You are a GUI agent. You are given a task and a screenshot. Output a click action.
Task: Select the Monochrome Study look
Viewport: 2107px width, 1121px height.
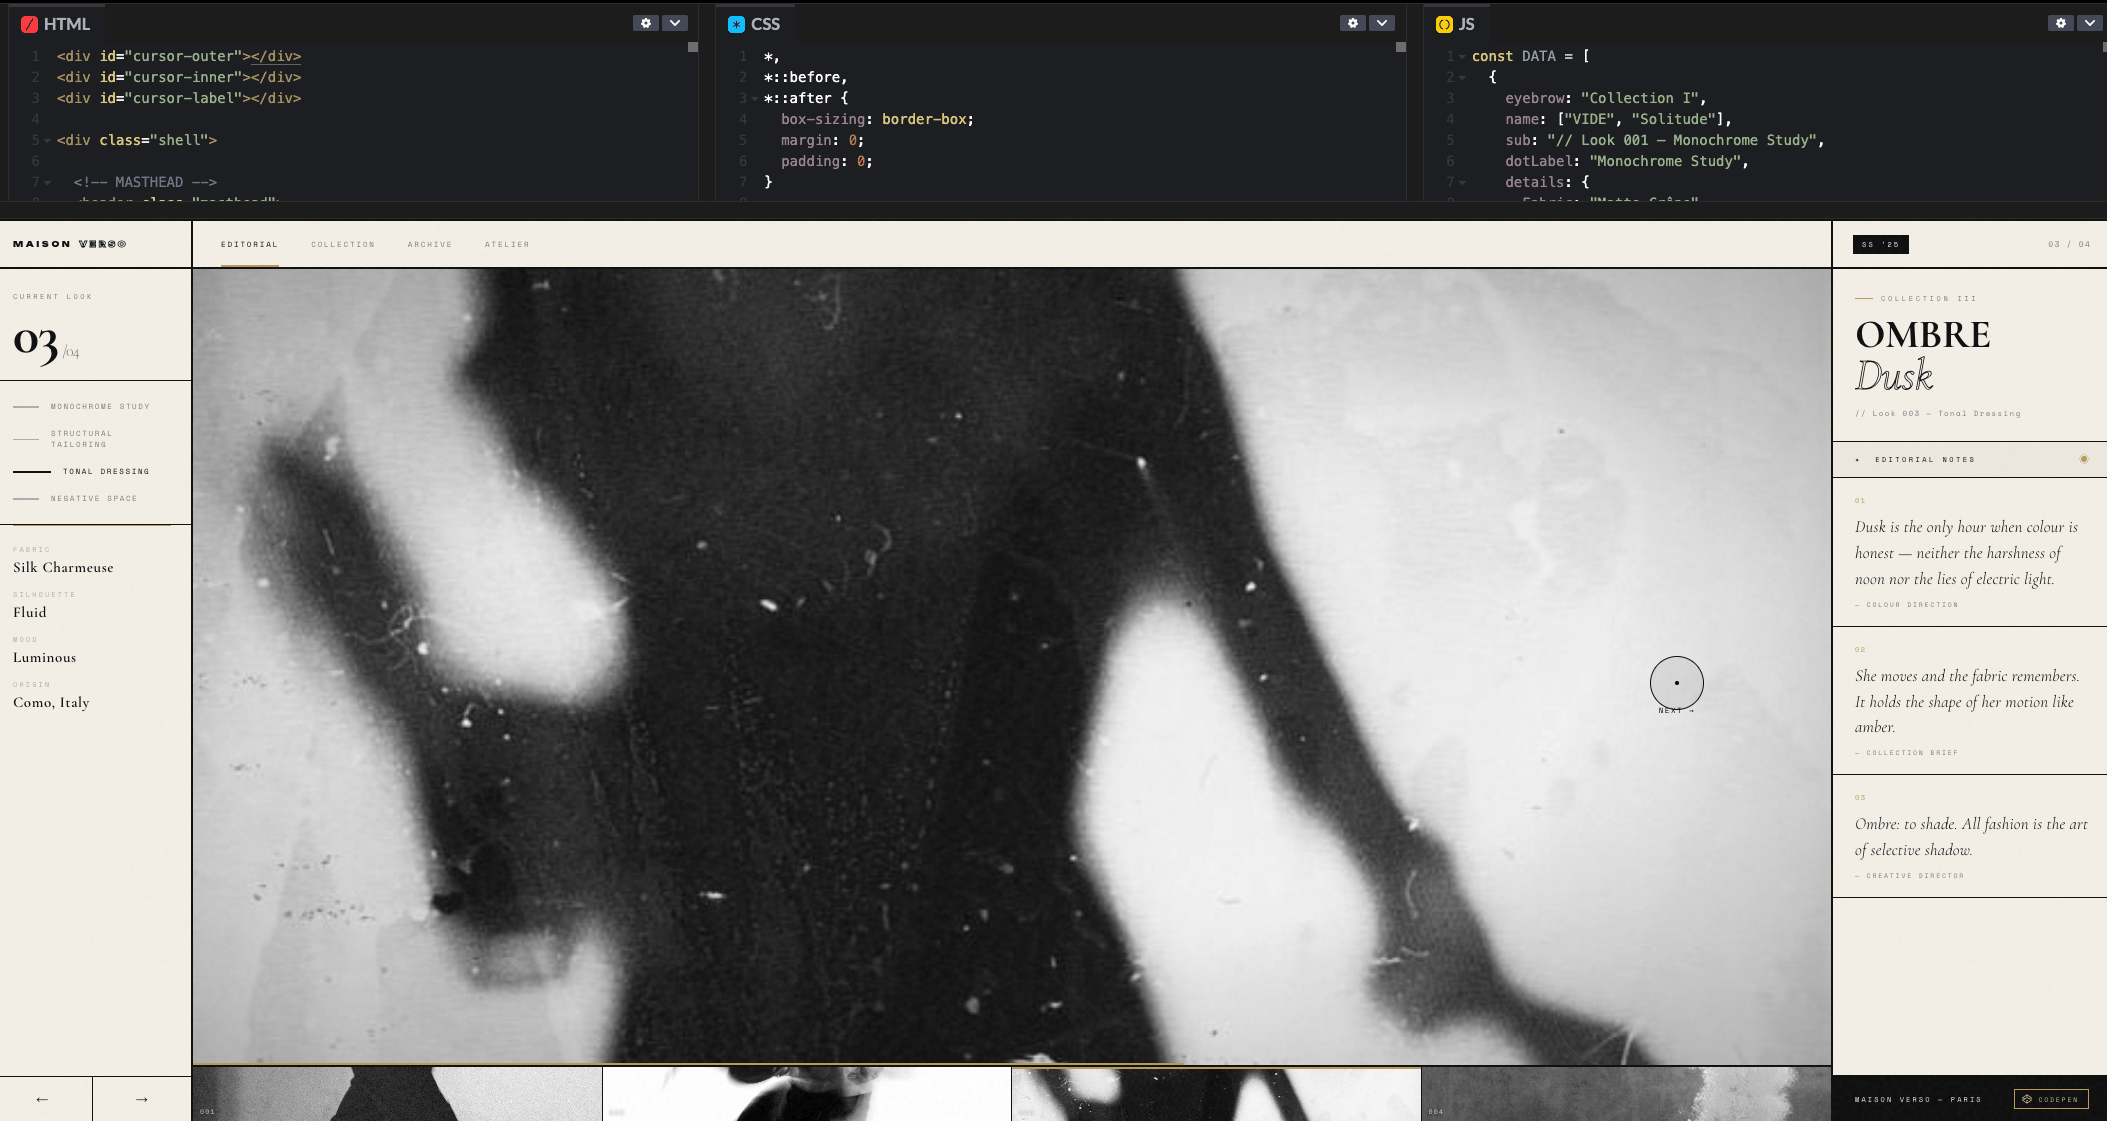(x=99, y=407)
